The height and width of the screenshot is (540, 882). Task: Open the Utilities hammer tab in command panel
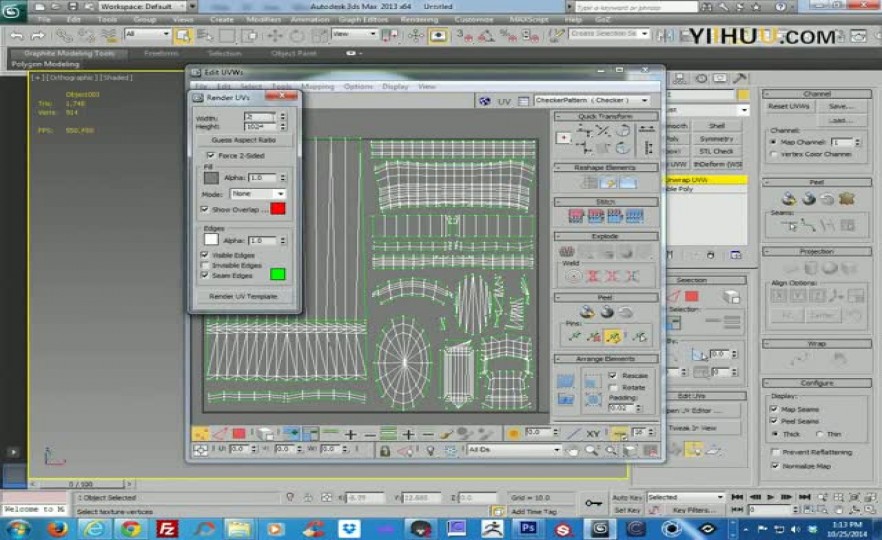pyautogui.click(x=739, y=78)
